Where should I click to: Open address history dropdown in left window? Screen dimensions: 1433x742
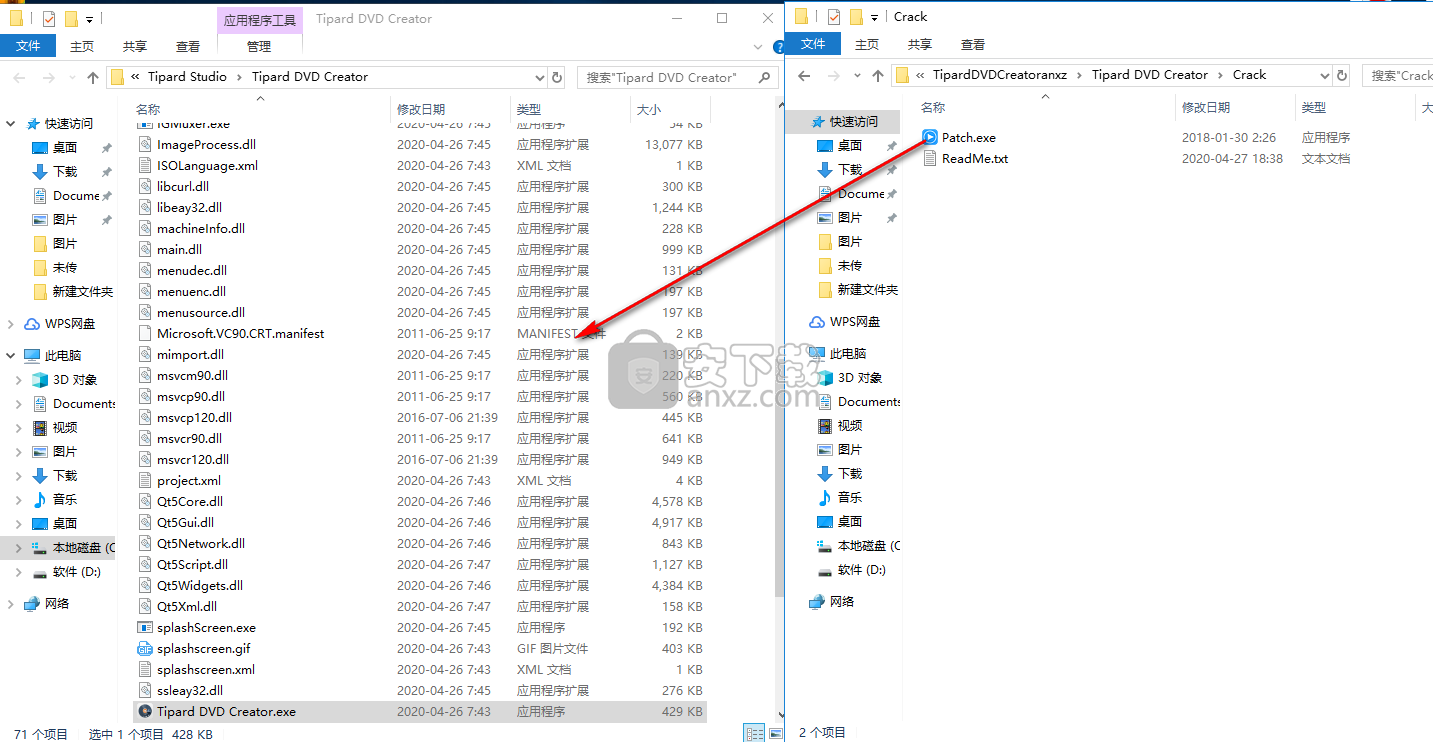tap(538, 77)
